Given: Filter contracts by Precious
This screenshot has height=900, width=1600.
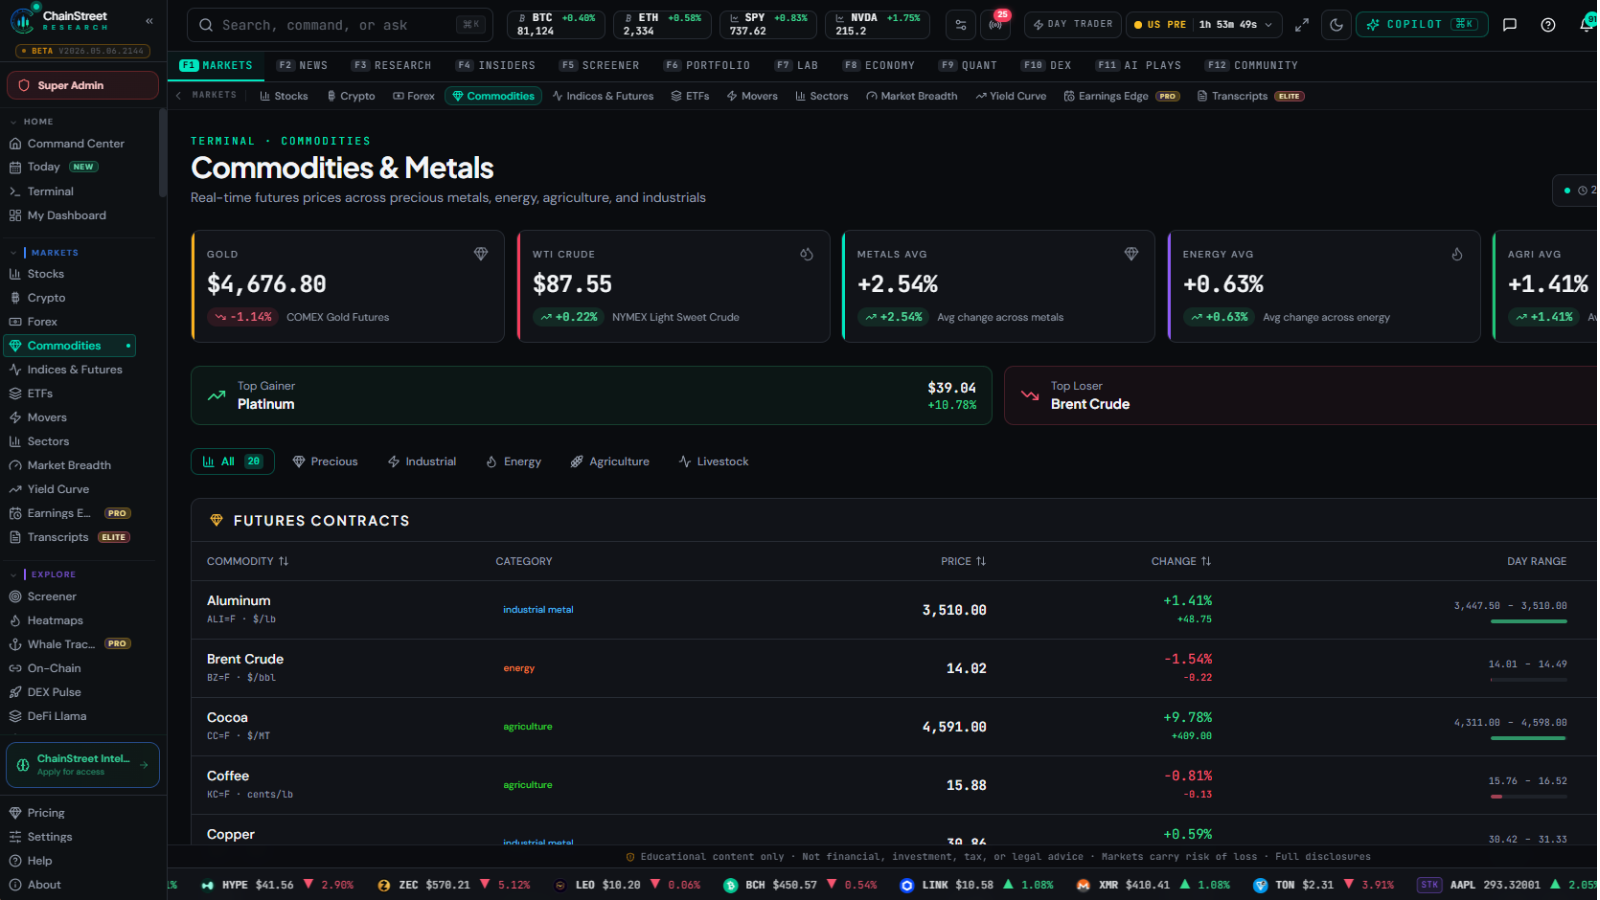Looking at the screenshot, I should 325,461.
